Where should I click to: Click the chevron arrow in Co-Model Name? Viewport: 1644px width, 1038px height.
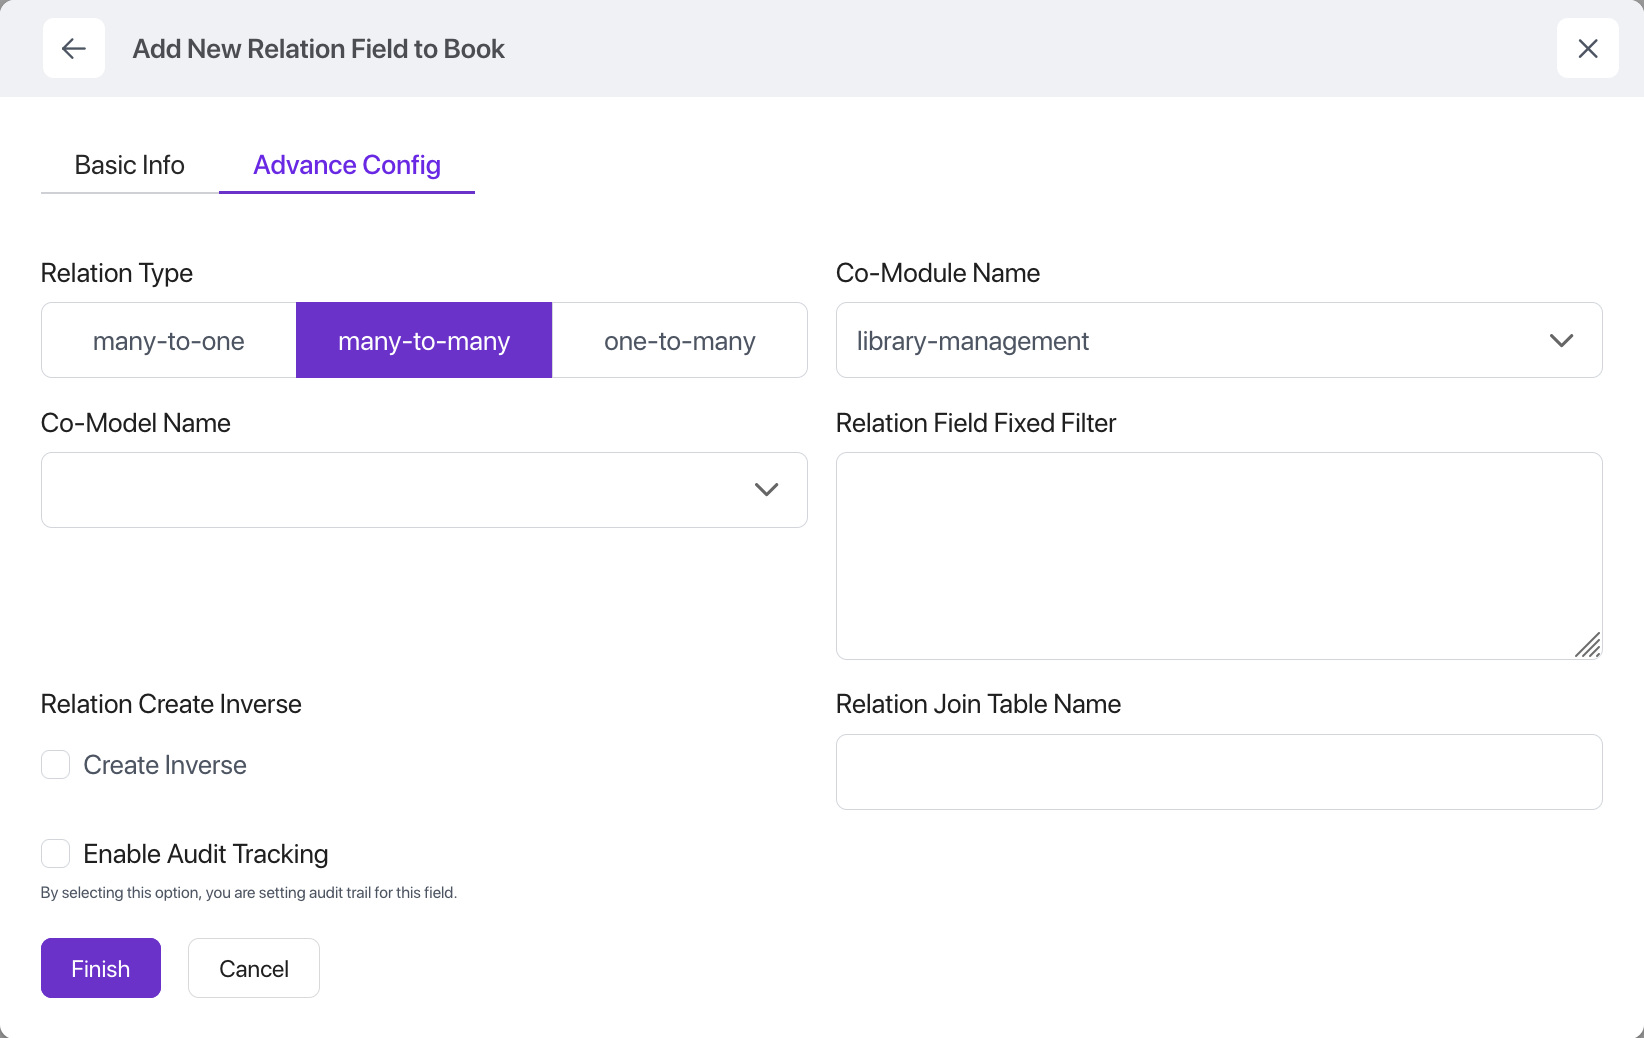766,490
